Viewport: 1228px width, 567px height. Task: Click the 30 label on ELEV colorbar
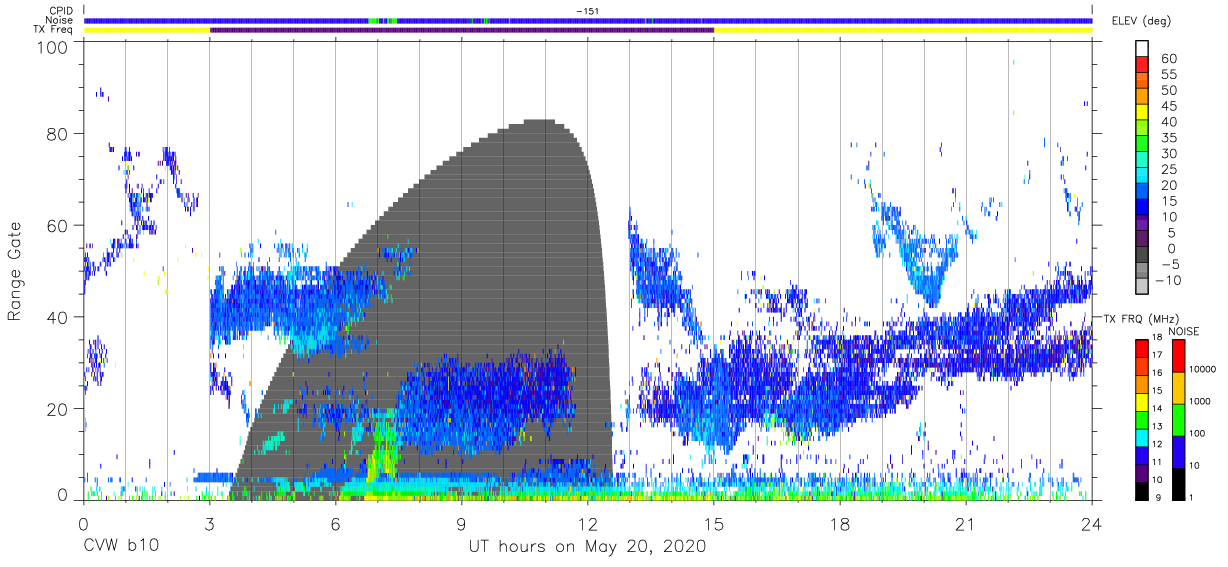click(1168, 153)
